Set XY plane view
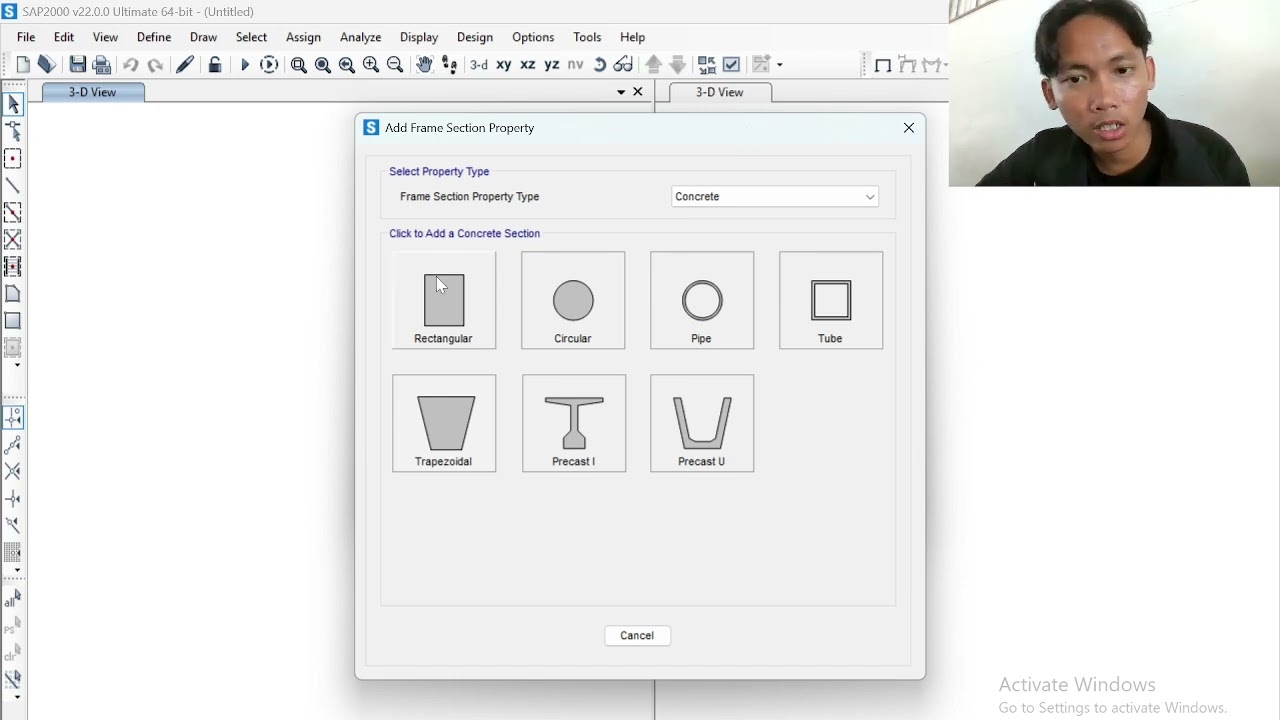 point(504,65)
